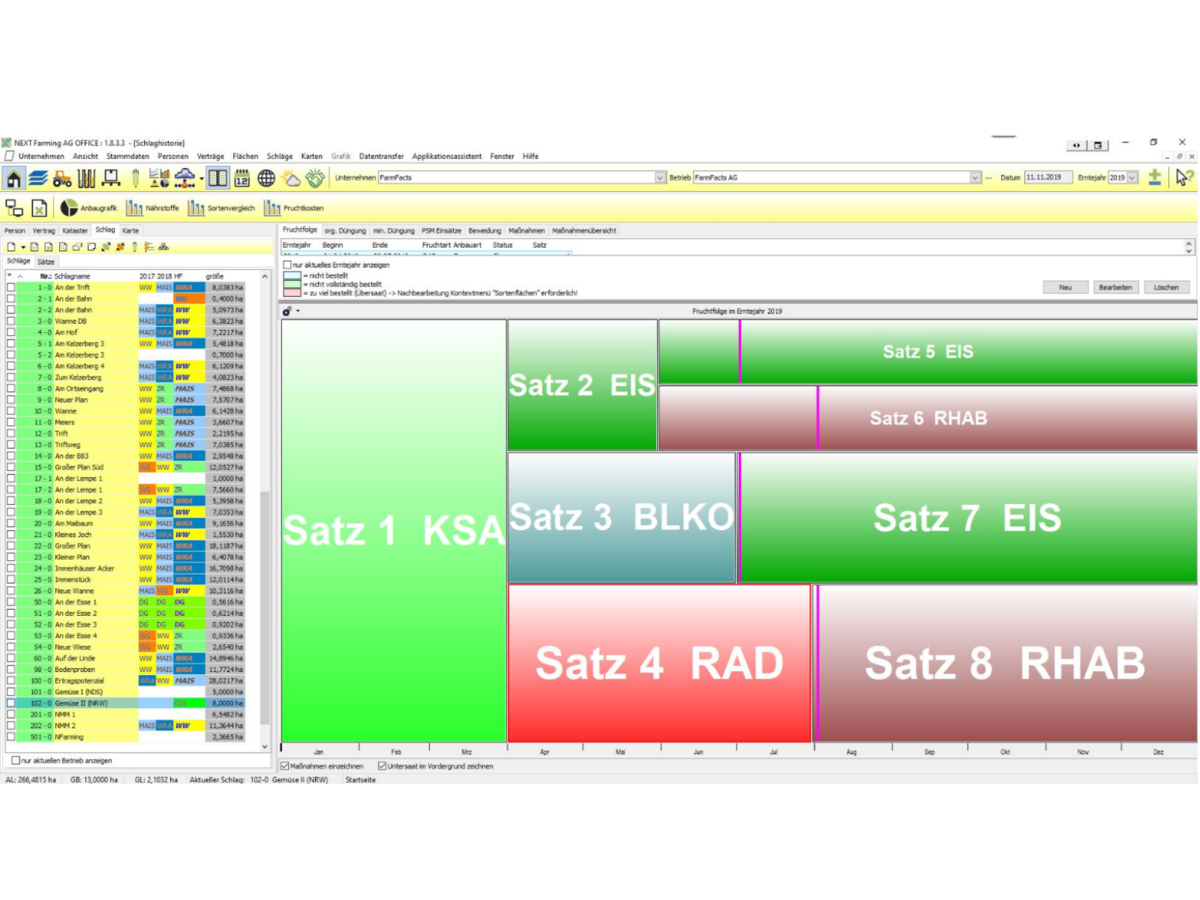Open the Anbaugrafik pie chart
Screen dimensions: 1200x900
click(89, 208)
